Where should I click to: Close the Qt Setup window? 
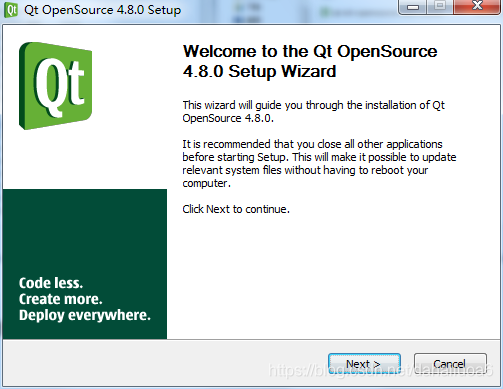(477, 6)
